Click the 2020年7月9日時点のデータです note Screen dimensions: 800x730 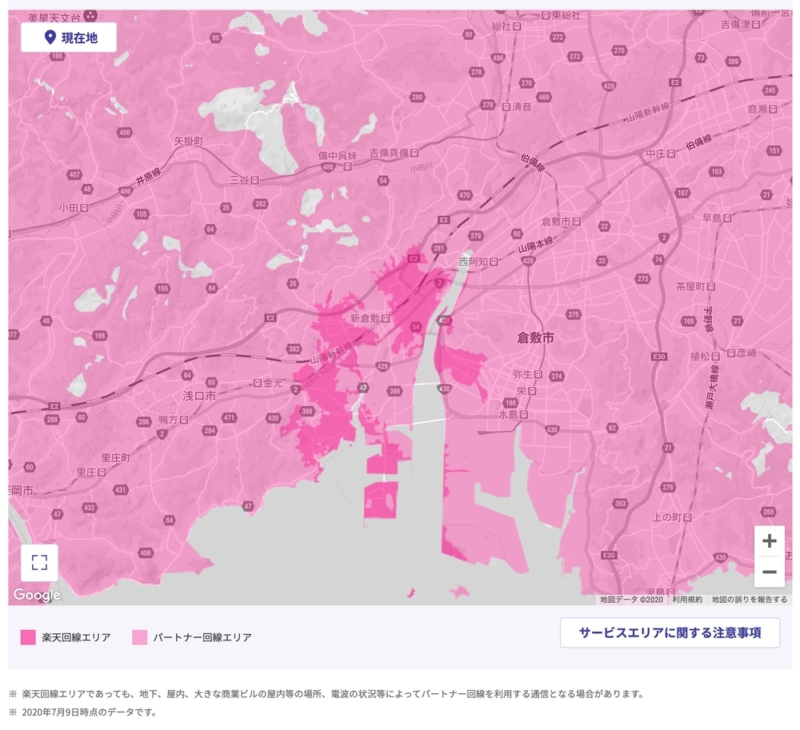[89, 712]
